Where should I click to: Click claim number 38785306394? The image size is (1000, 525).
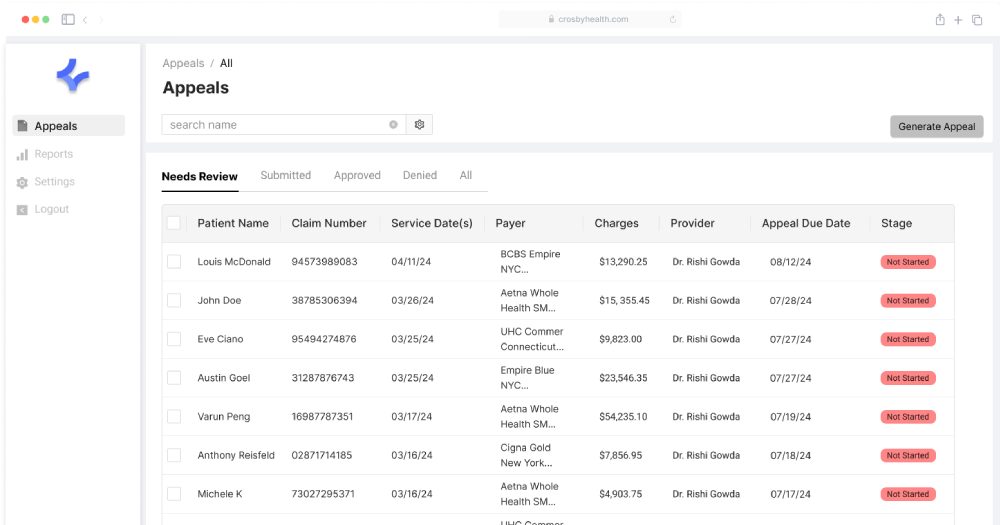[x=325, y=300]
